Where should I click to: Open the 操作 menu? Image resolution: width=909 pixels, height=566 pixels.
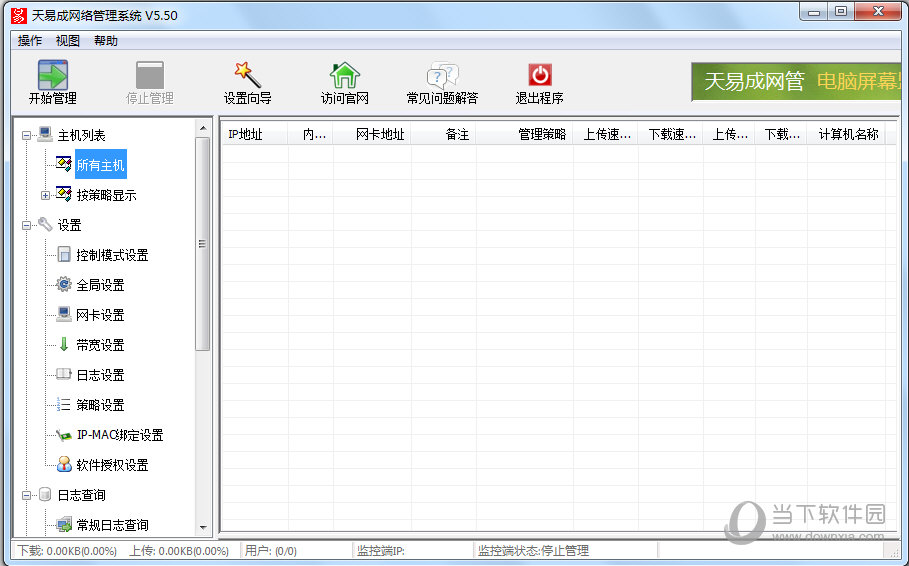(x=30, y=41)
